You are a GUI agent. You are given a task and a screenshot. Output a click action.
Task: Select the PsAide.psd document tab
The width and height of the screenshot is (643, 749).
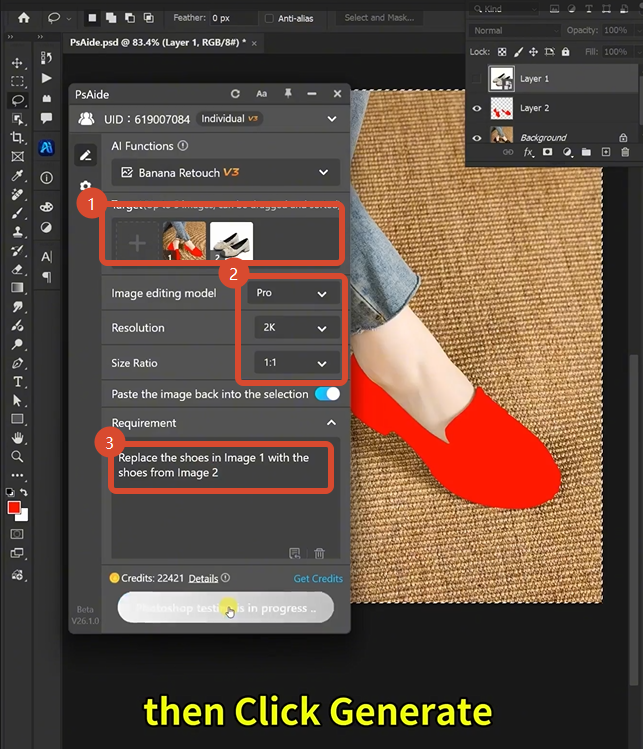pyautogui.click(x=158, y=43)
